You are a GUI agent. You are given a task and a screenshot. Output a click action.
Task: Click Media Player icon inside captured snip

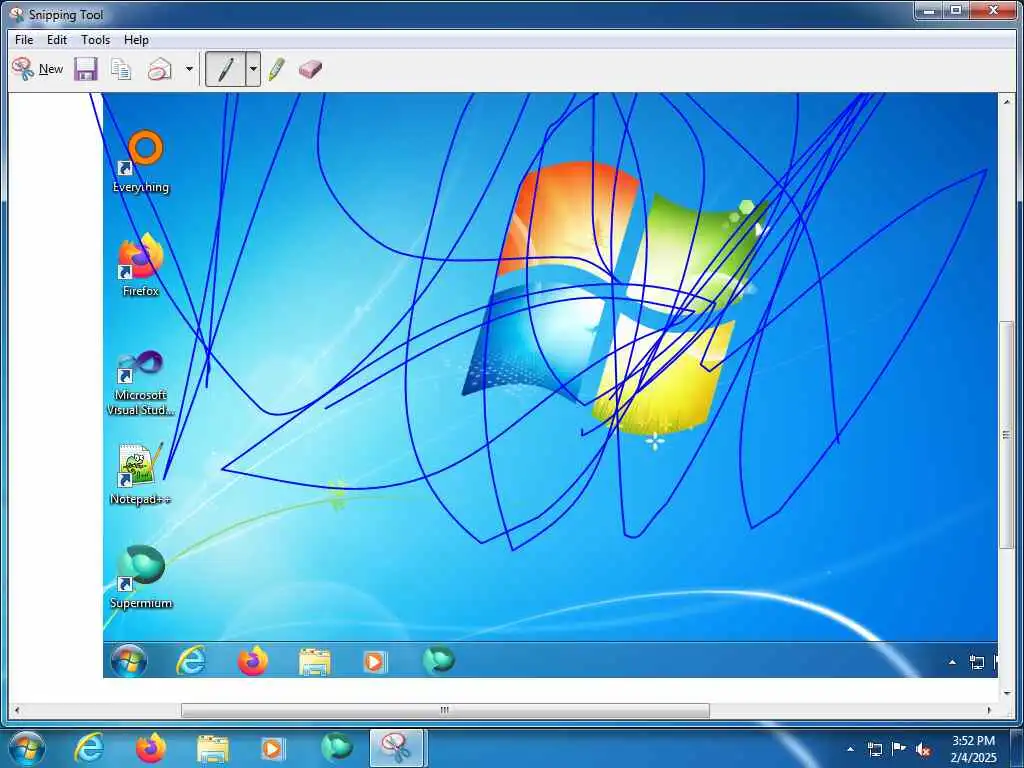pyautogui.click(x=375, y=661)
